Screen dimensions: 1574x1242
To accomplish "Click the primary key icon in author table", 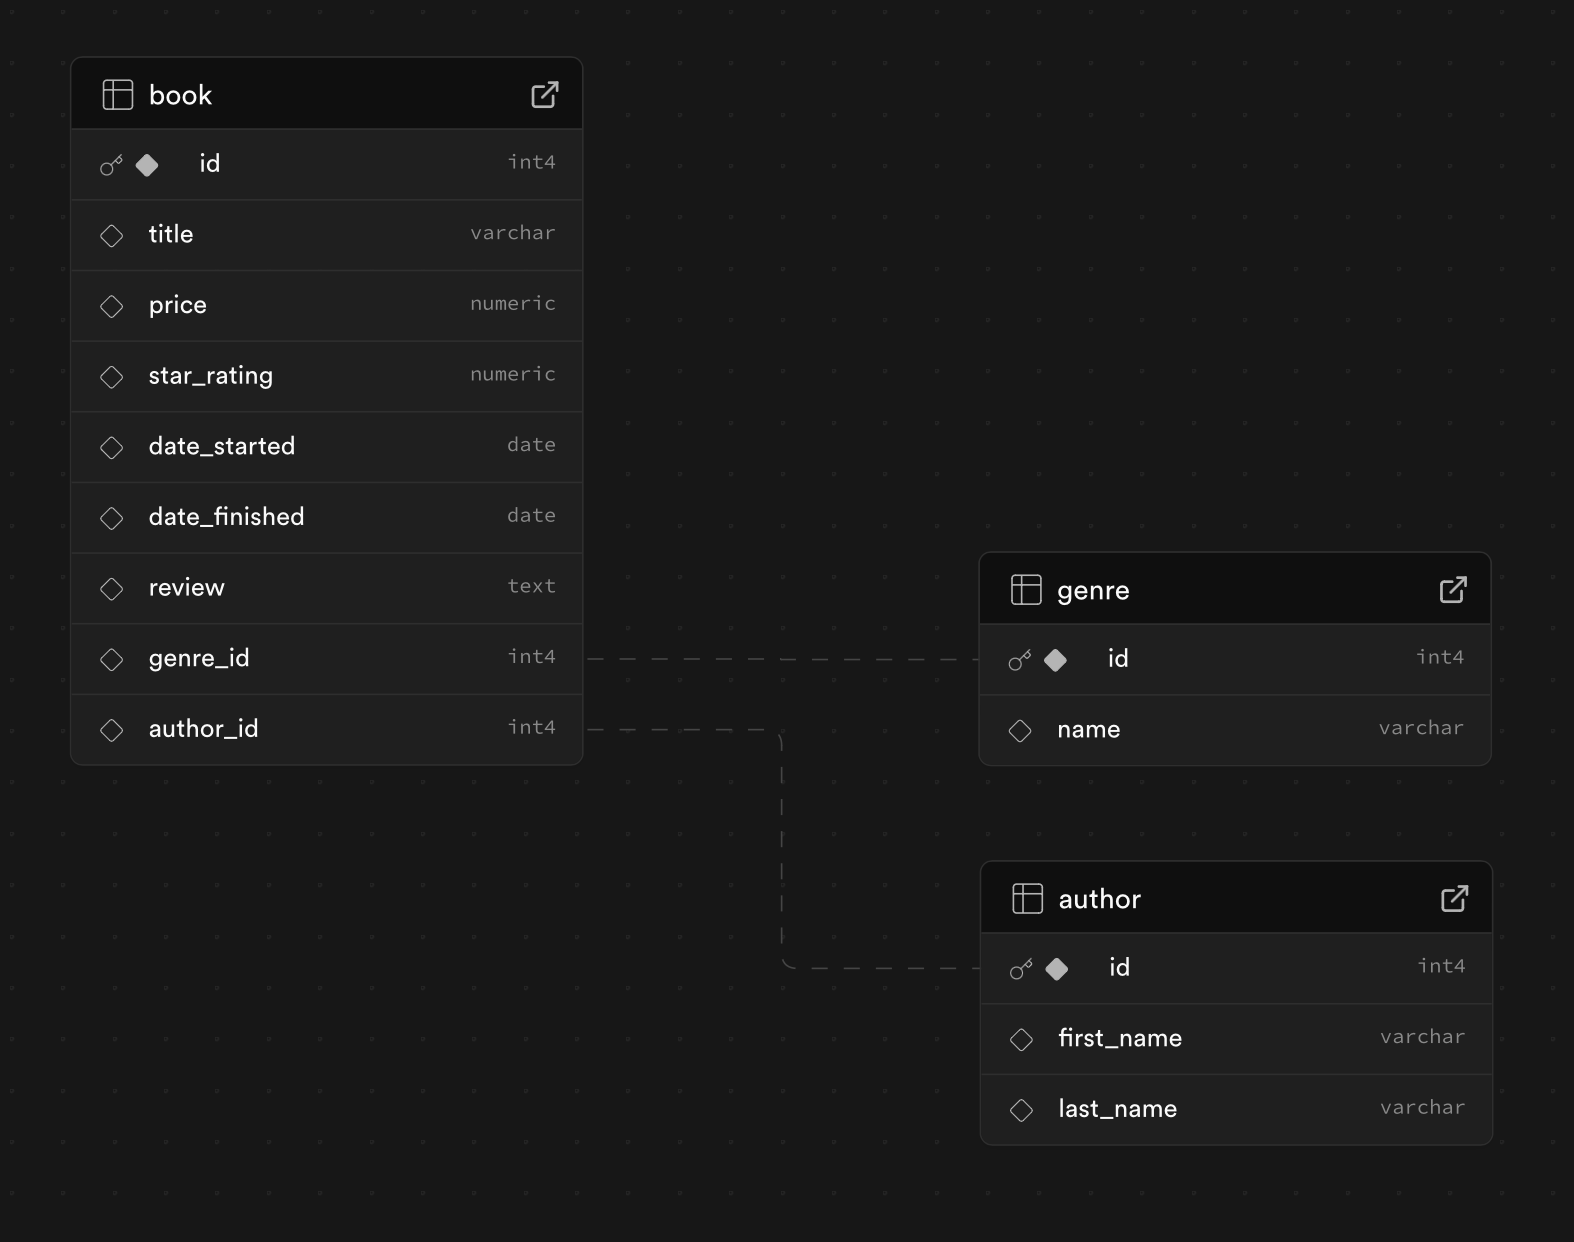I will tap(1021, 969).
